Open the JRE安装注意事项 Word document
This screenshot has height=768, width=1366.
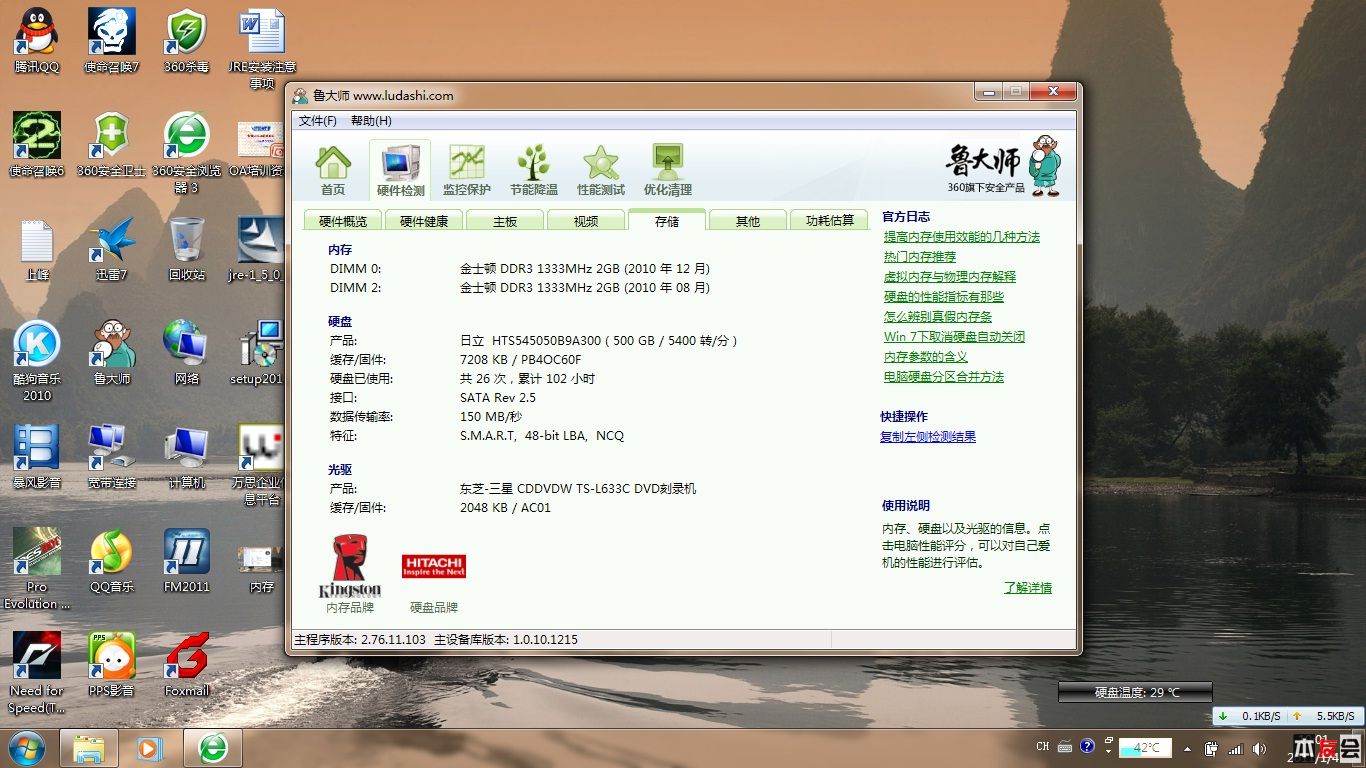tap(262, 48)
